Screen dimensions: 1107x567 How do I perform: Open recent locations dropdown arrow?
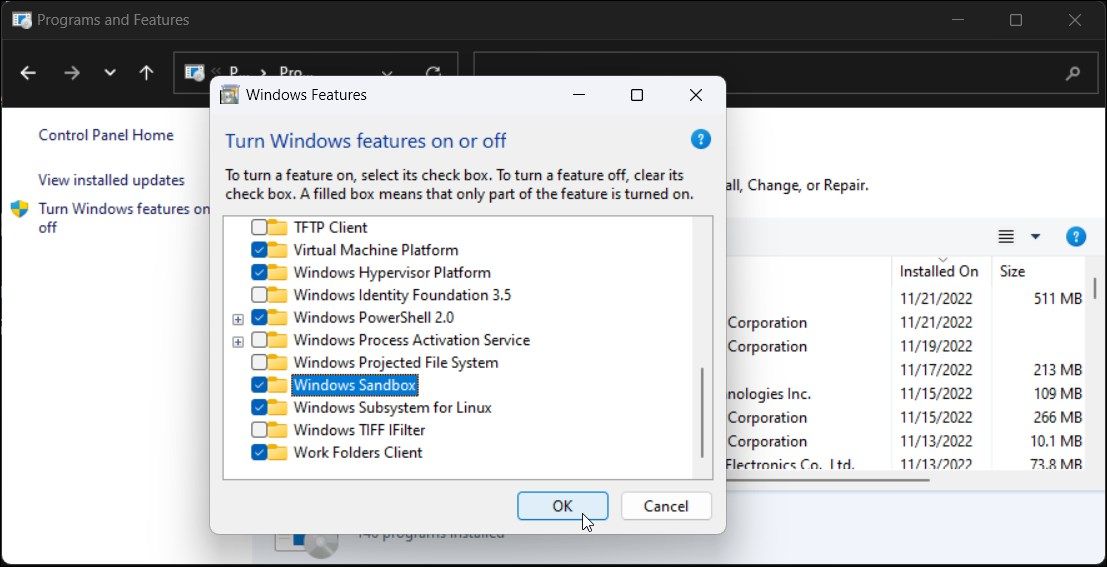pyautogui.click(x=110, y=73)
